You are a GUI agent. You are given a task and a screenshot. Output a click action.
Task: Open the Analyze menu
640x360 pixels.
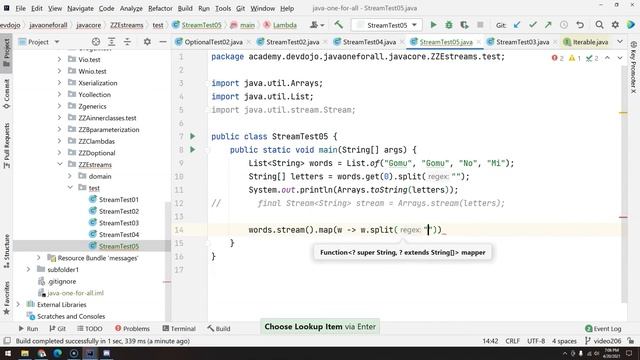click(x=131, y=8)
